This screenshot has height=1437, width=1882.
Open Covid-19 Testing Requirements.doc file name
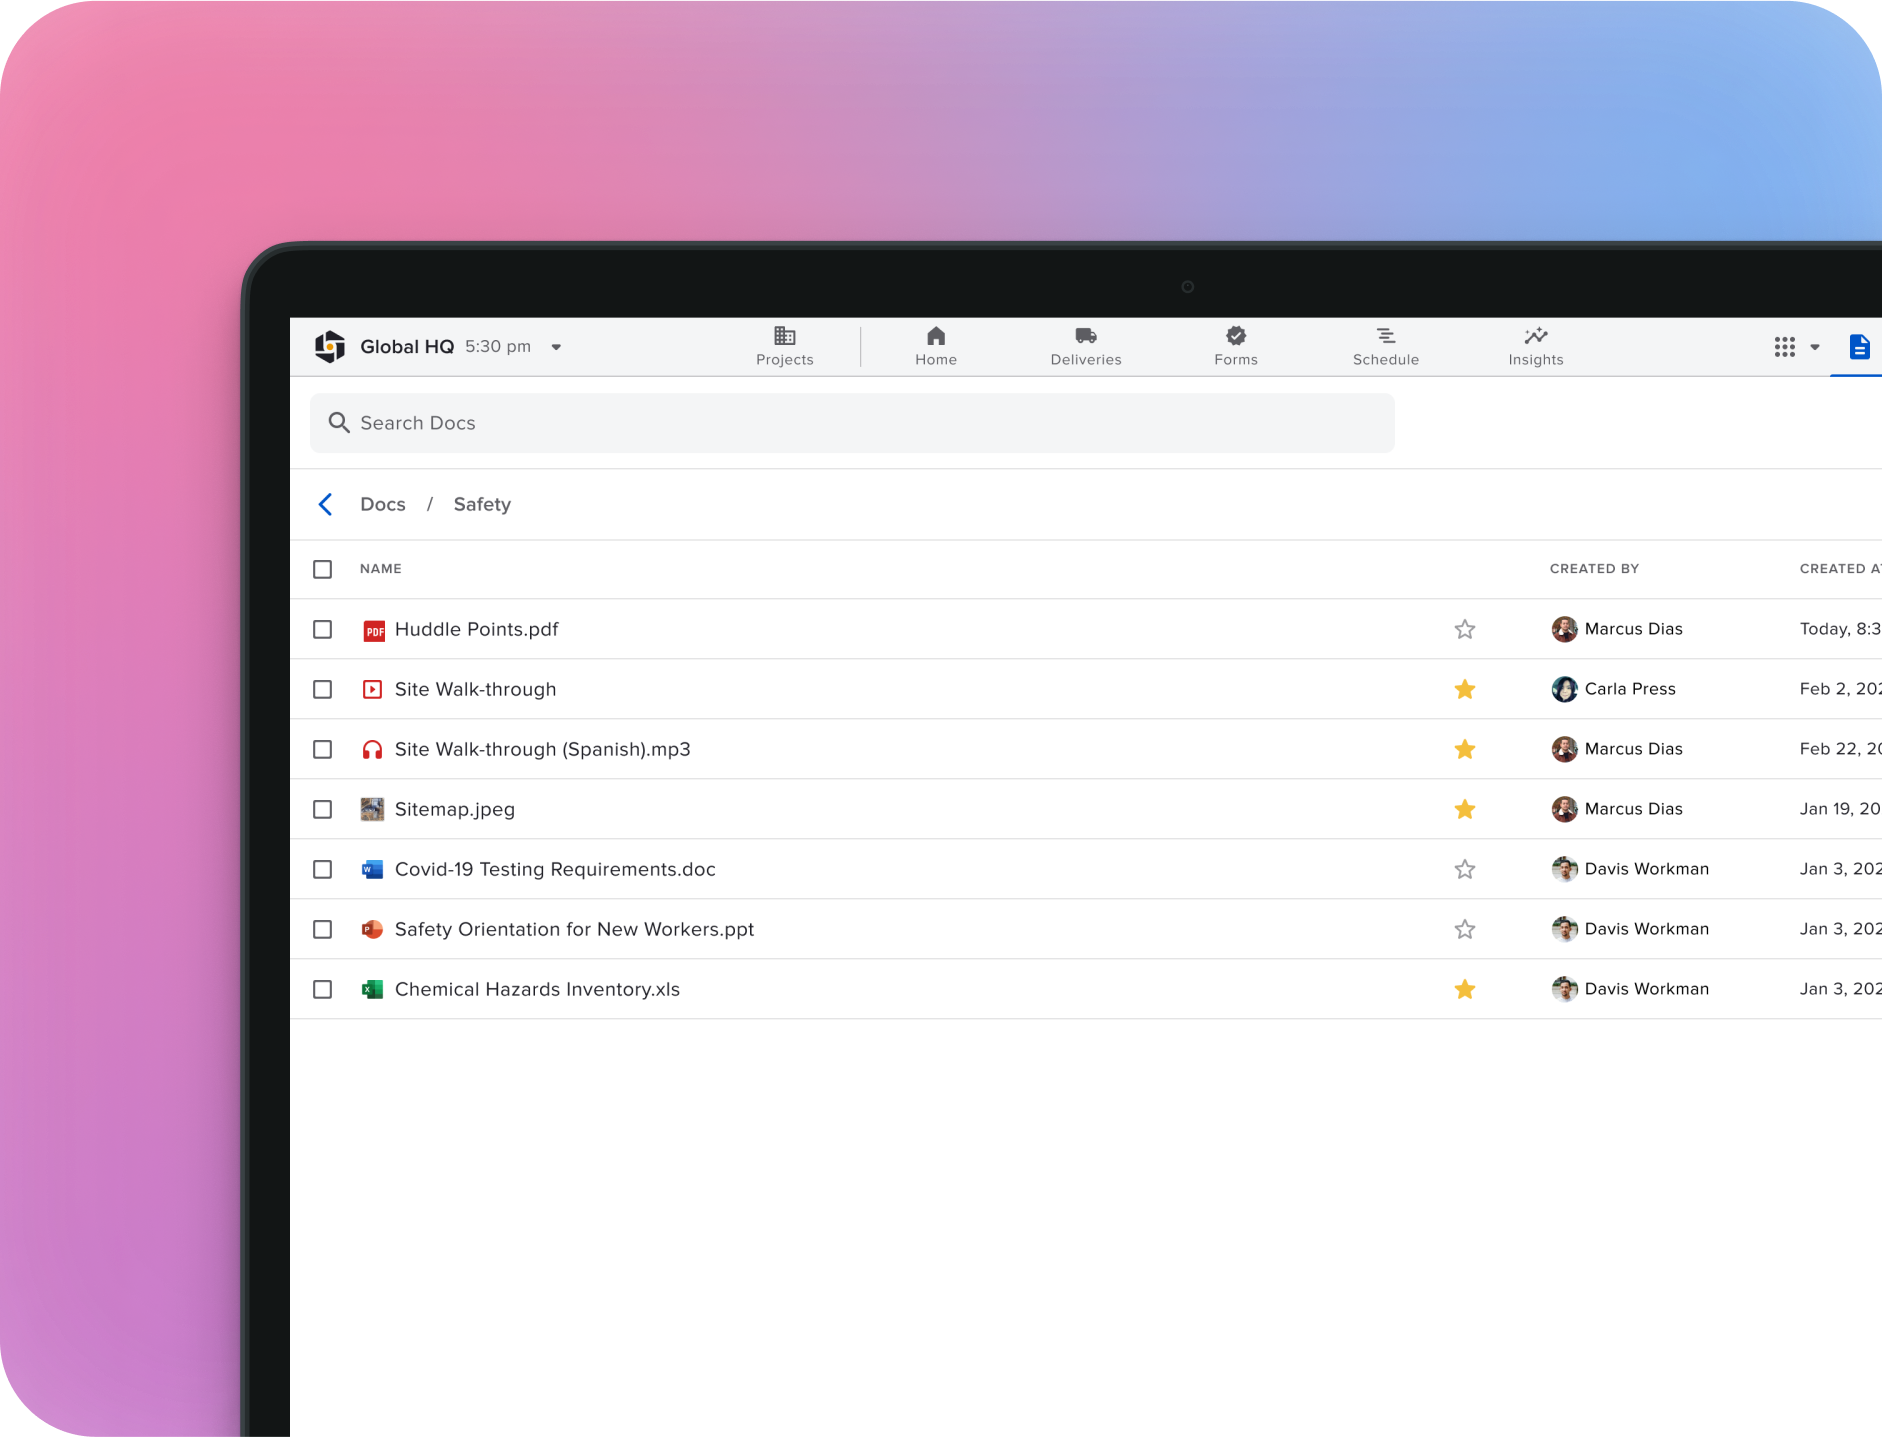555,869
